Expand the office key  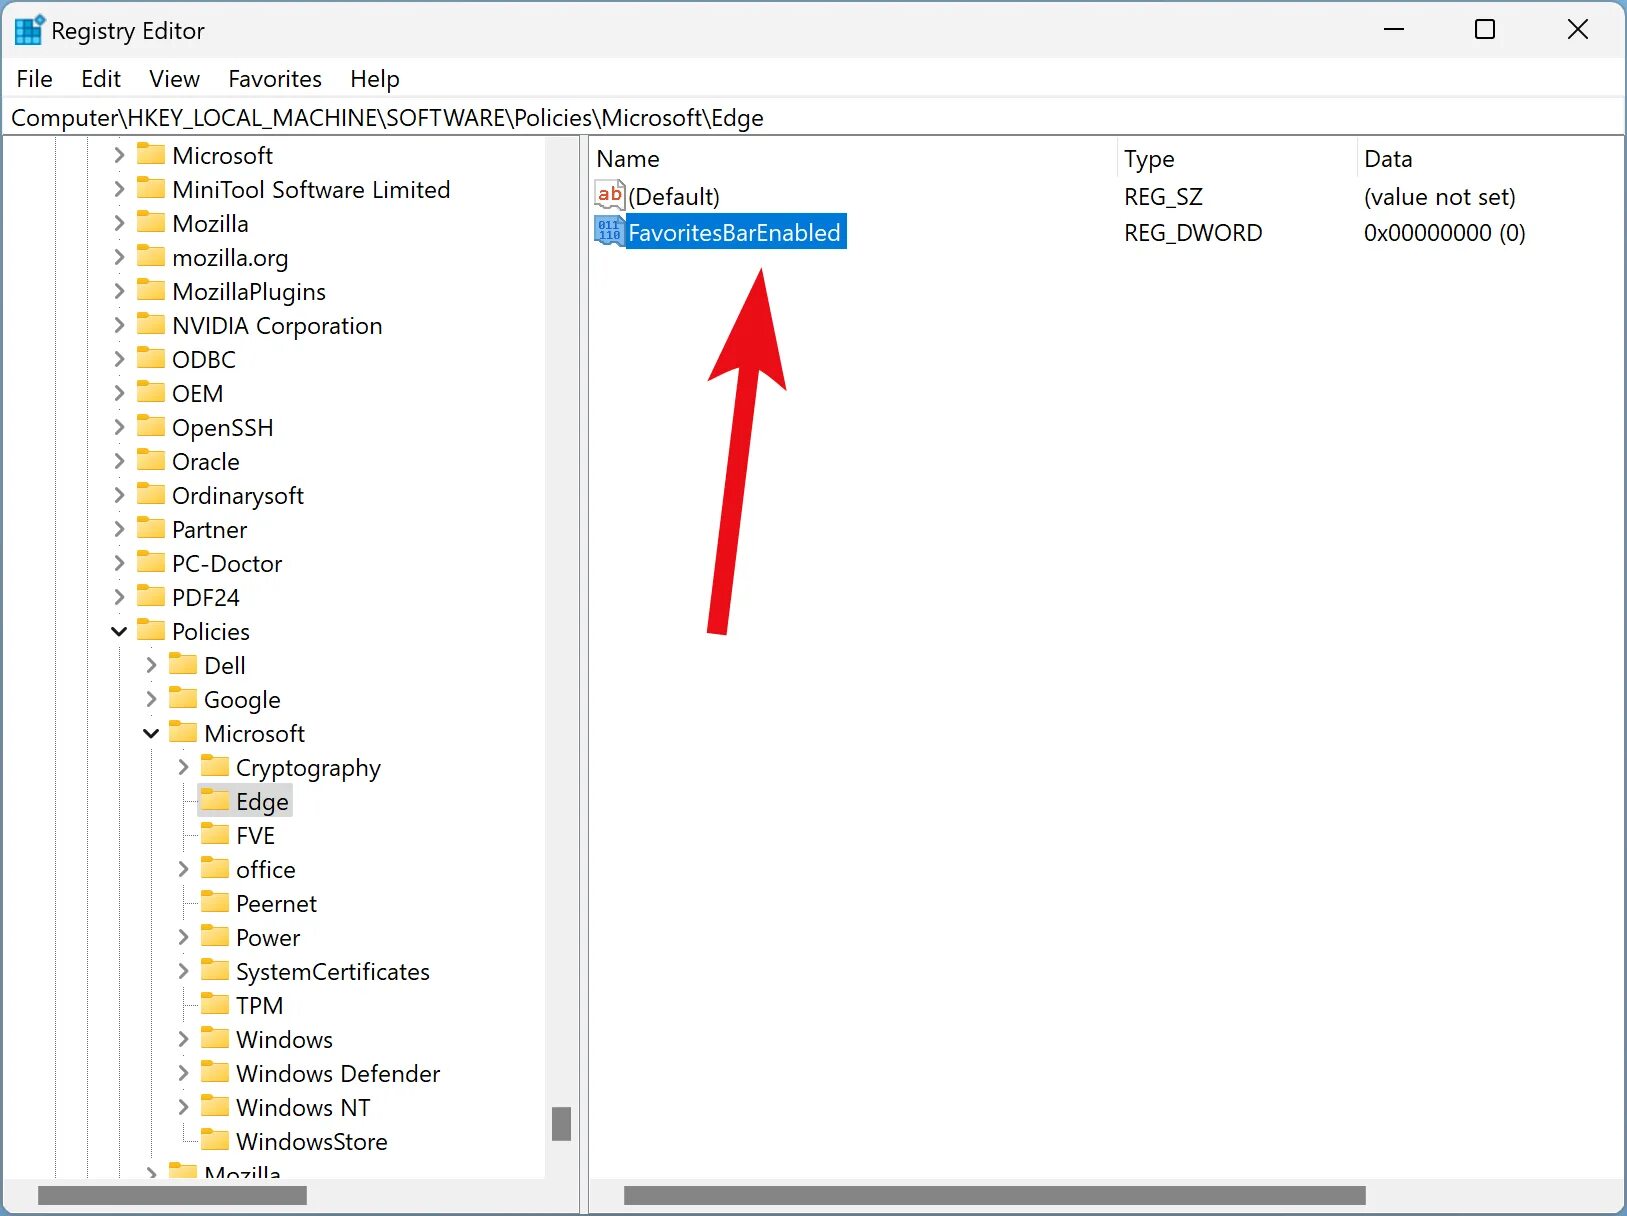point(182,869)
